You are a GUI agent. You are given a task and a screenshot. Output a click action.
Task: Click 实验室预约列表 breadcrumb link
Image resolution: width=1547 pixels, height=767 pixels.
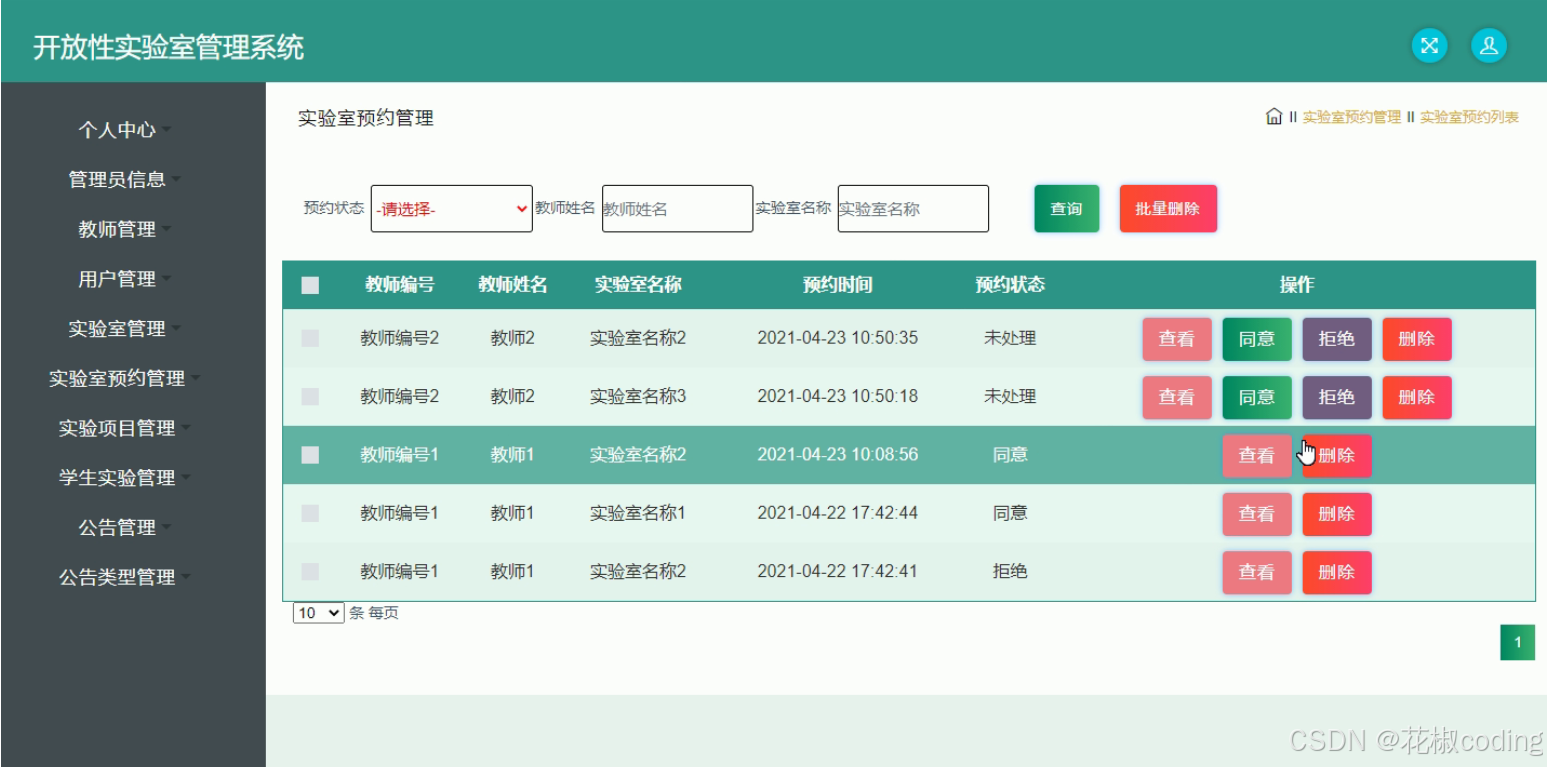click(x=1469, y=117)
